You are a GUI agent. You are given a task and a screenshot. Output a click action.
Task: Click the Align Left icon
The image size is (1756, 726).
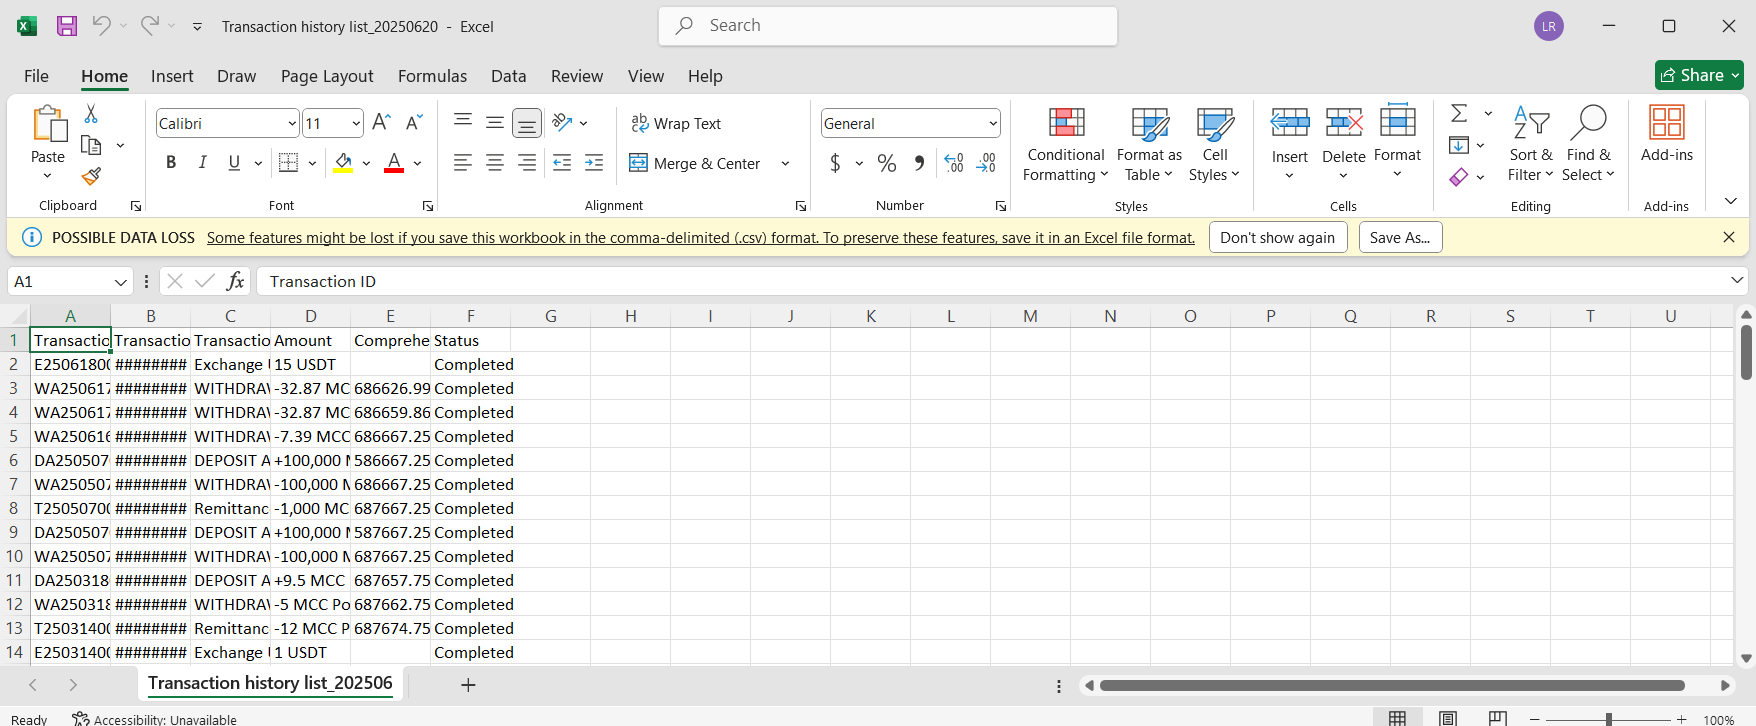pos(463,162)
